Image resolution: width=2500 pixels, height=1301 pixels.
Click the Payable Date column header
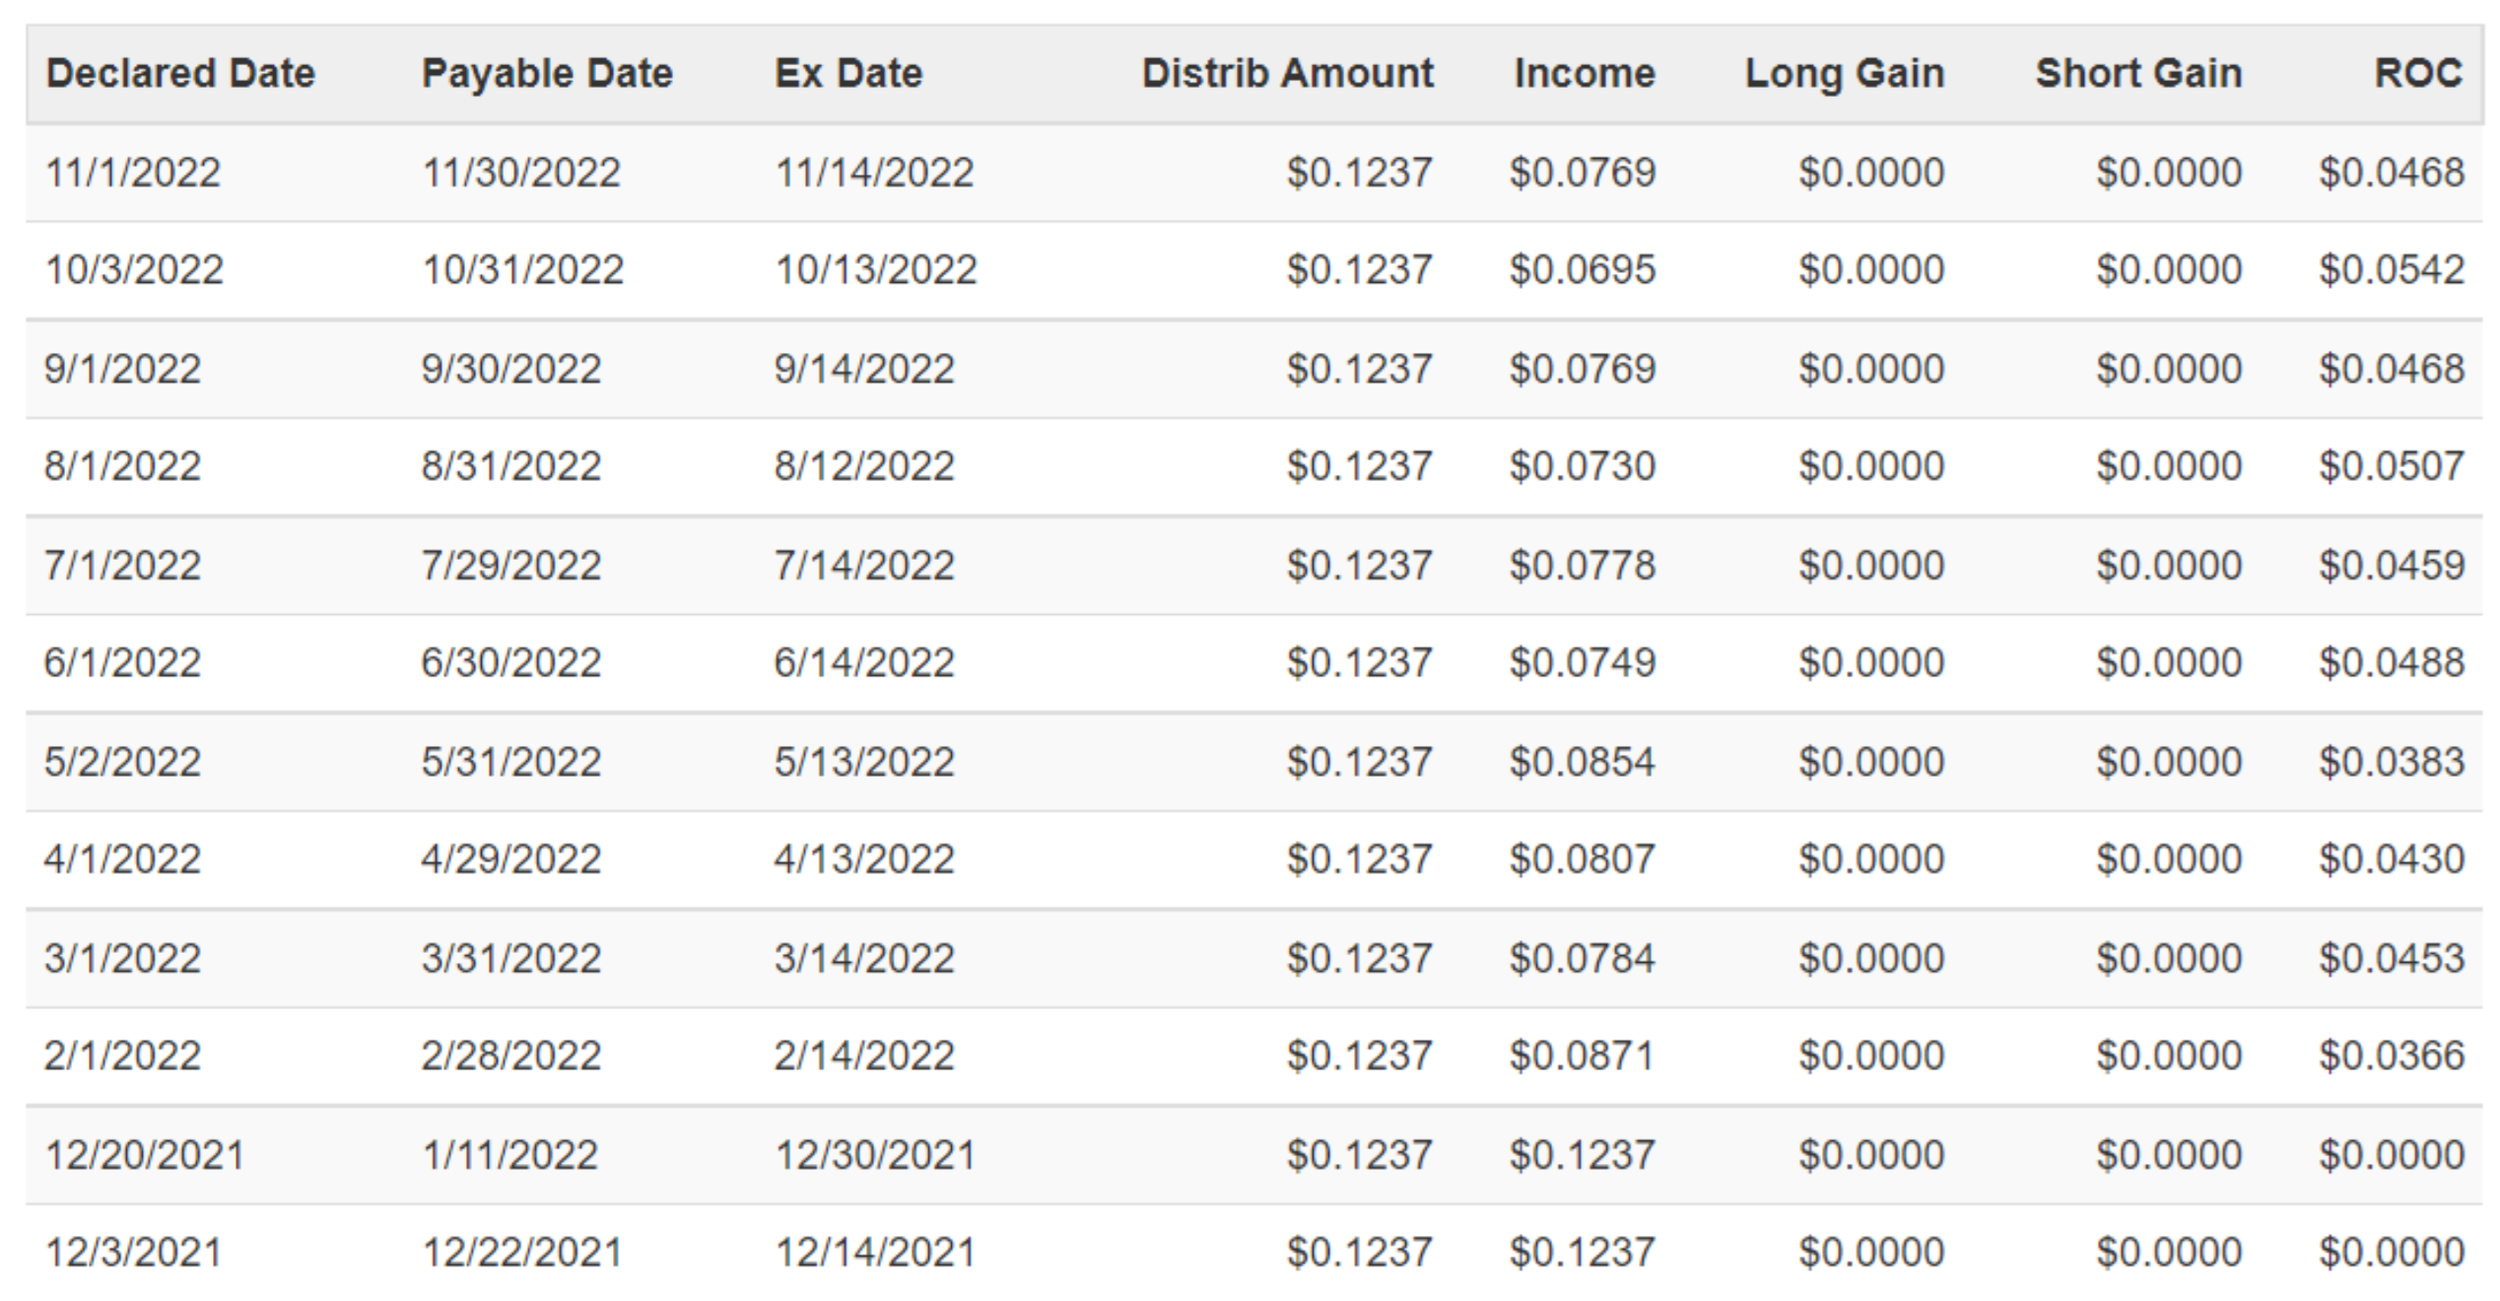[x=546, y=74]
